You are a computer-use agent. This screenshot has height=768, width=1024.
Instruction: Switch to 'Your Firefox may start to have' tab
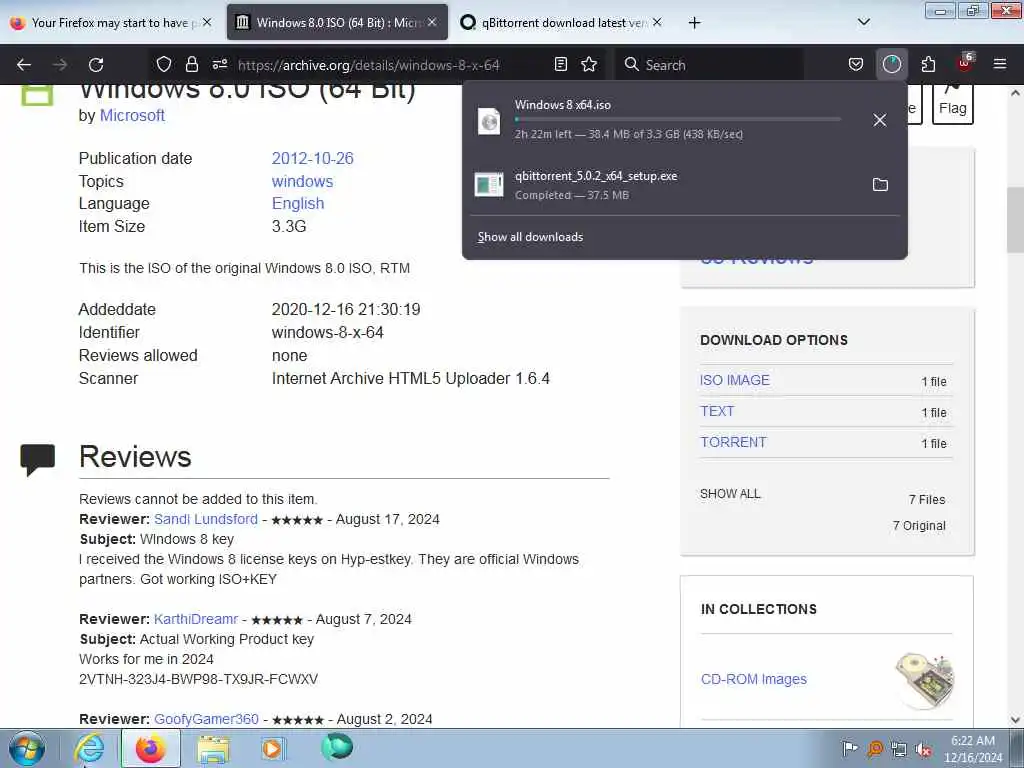pos(111,22)
